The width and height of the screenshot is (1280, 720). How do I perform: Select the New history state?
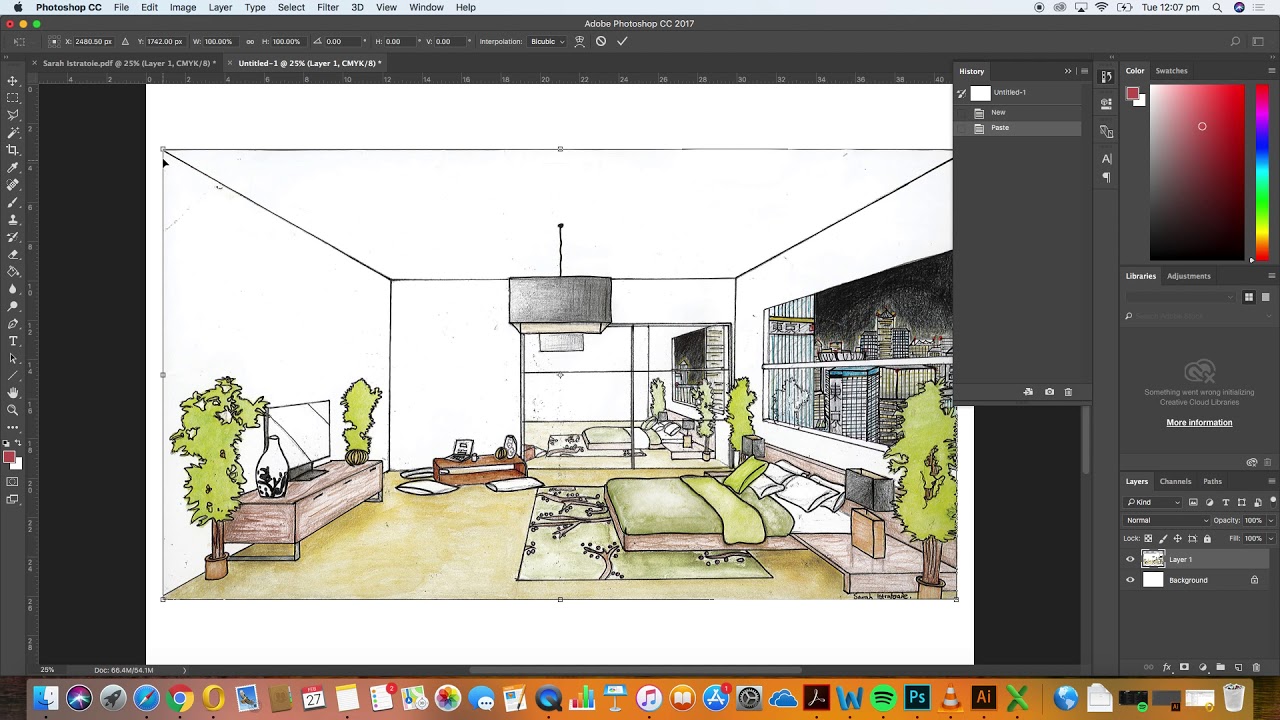[x=1017, y=112]
